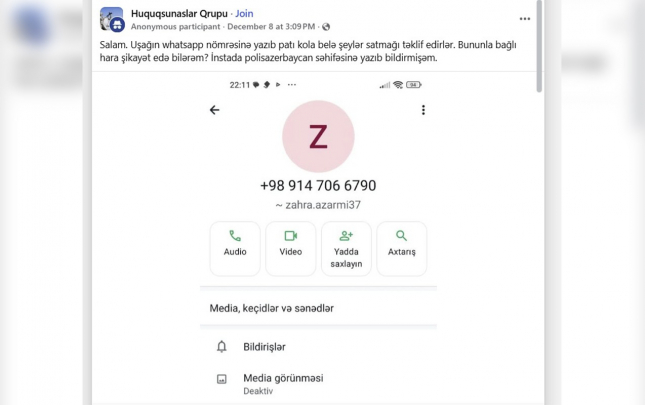This screenshot has width=645, height=405.
Task: Tap the back arrow in WhatsApp contact
Action: click(x=214, y=110)
